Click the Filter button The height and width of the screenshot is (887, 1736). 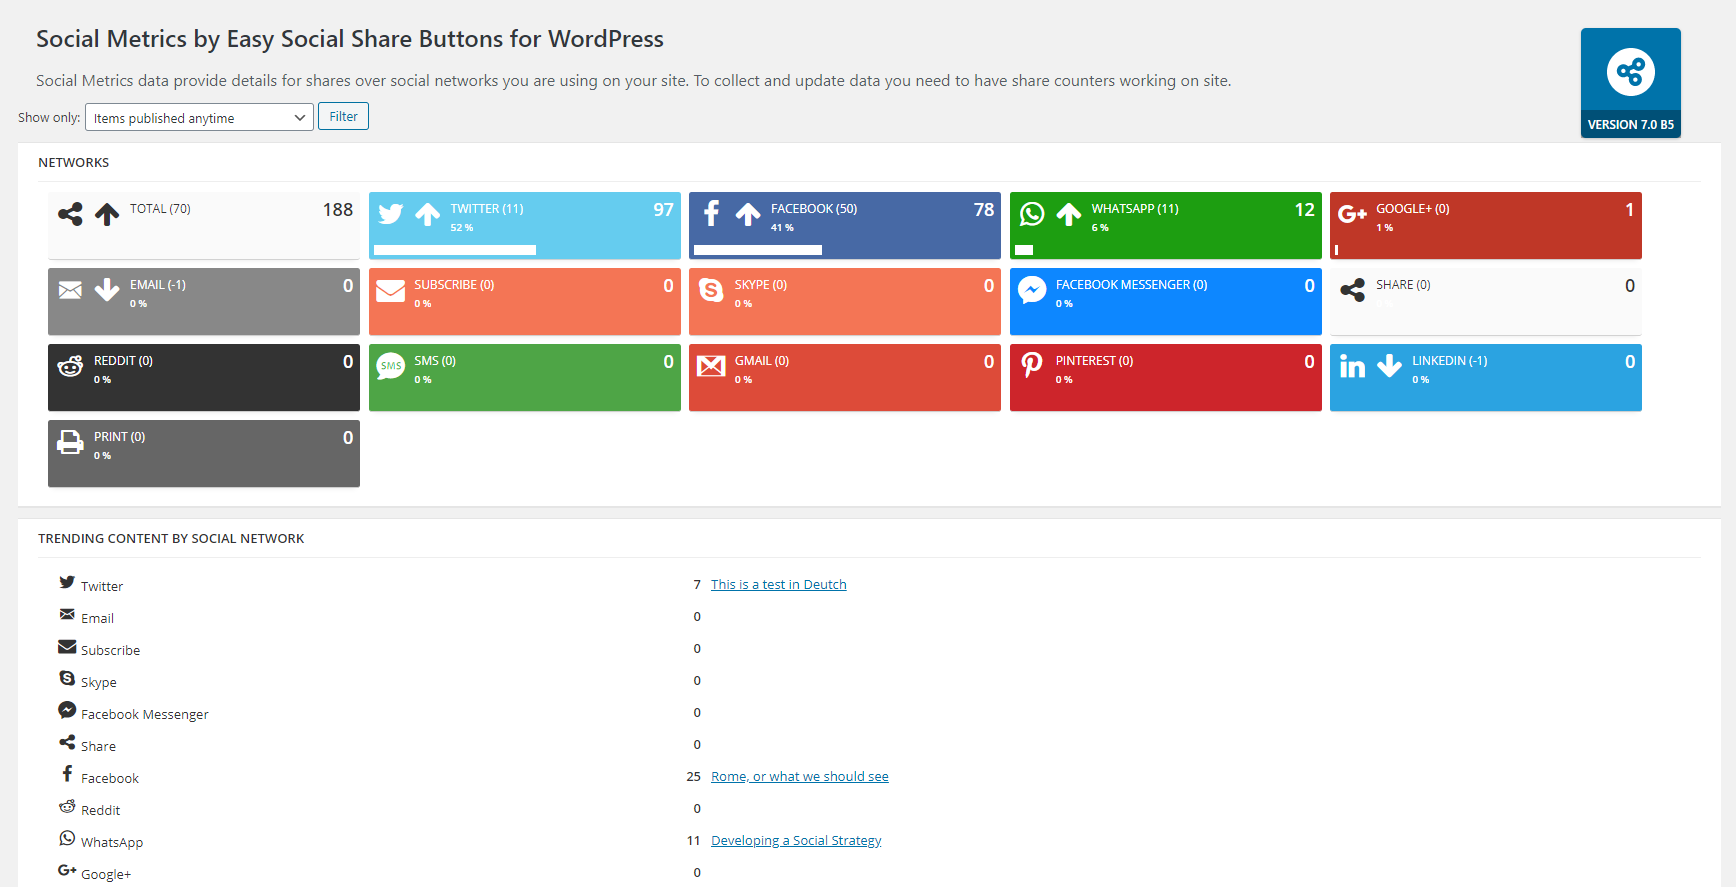343,116
